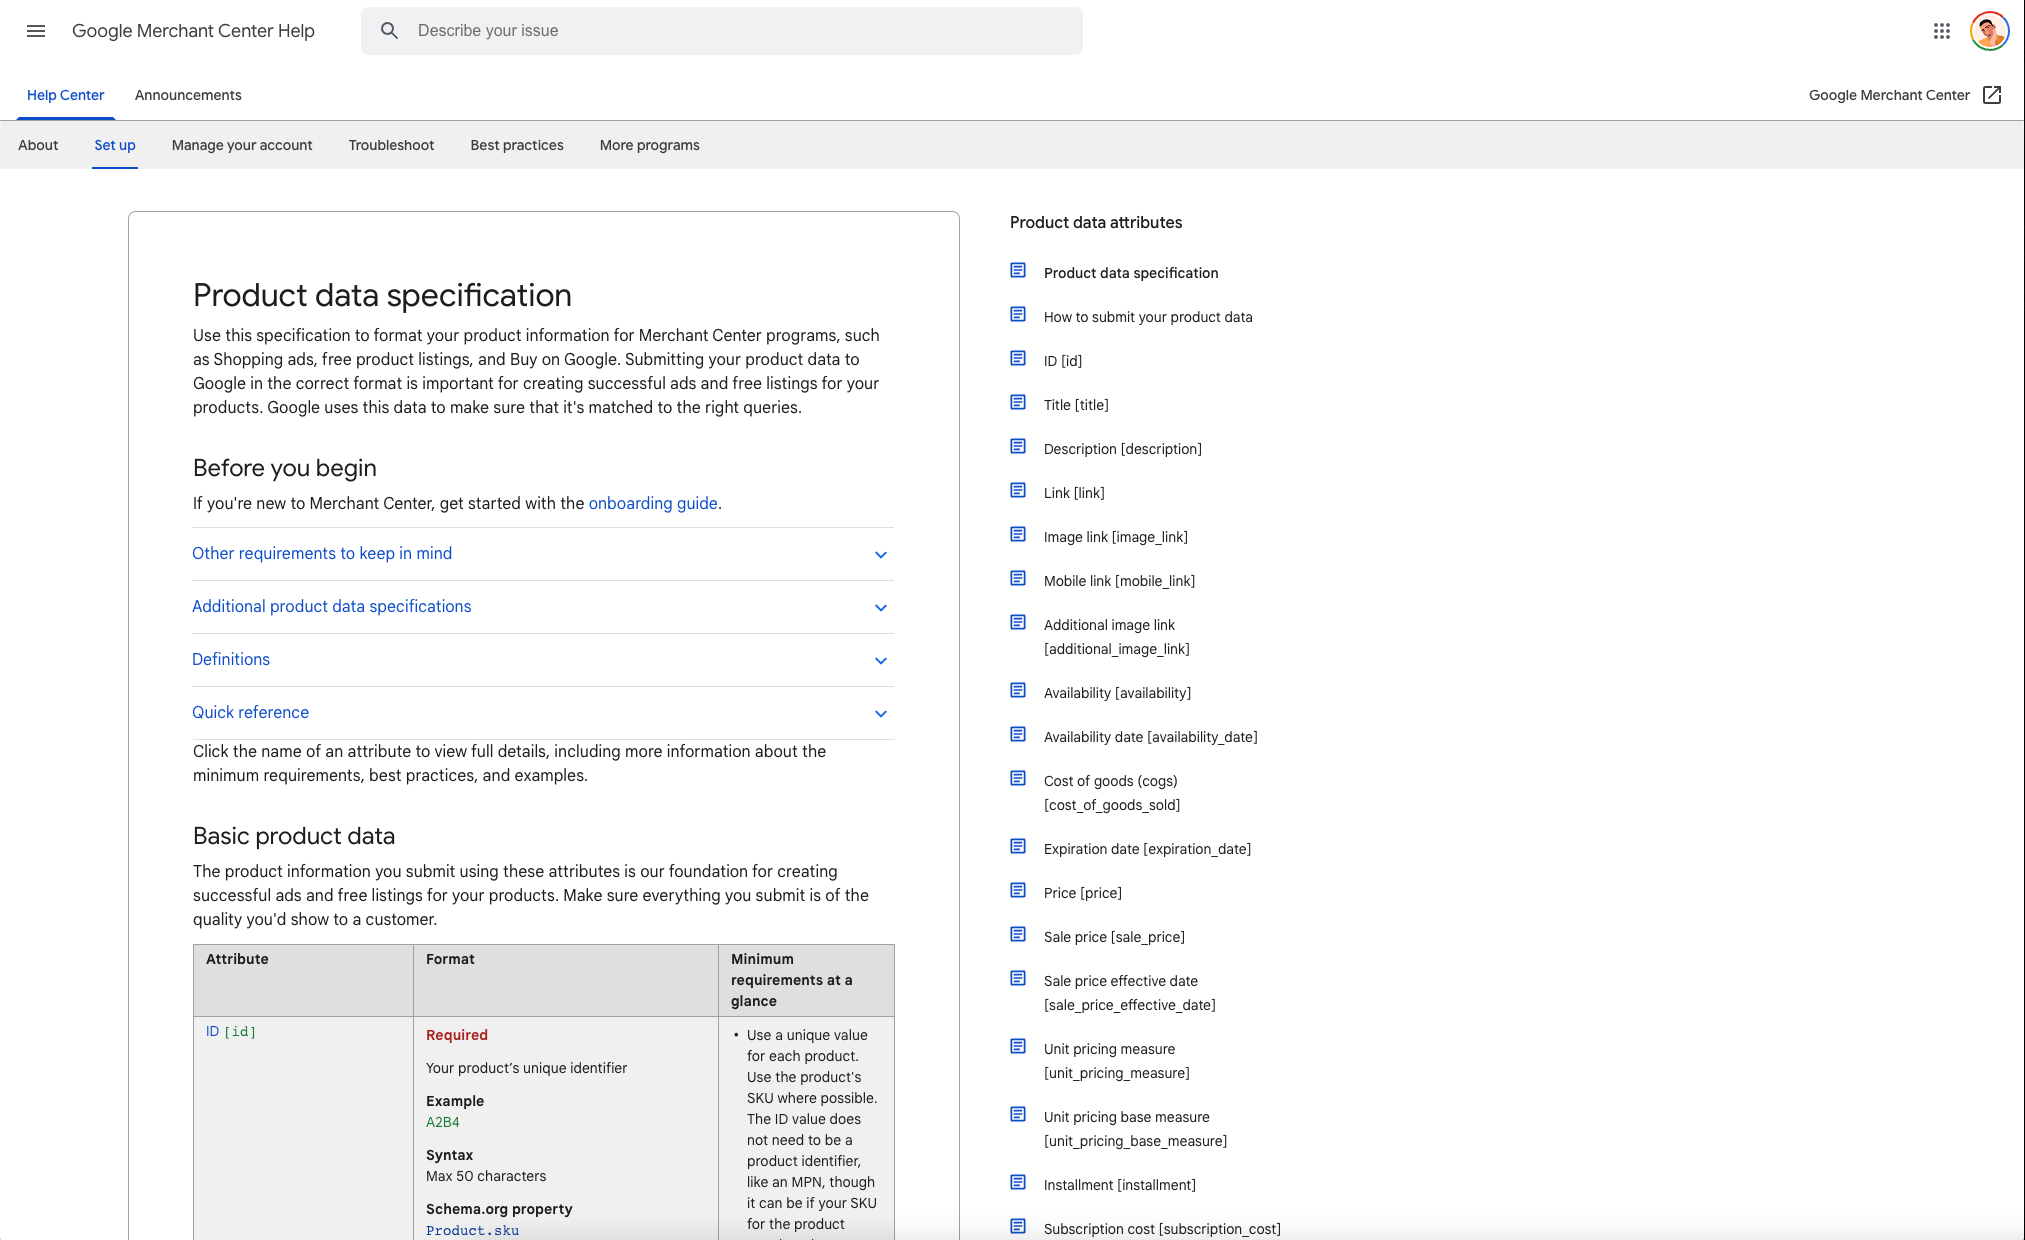Click article icon beside Availability [availability]
Image resolution: width=2025 pixels, height=1240 pixels.
[x=1018, y=691]
